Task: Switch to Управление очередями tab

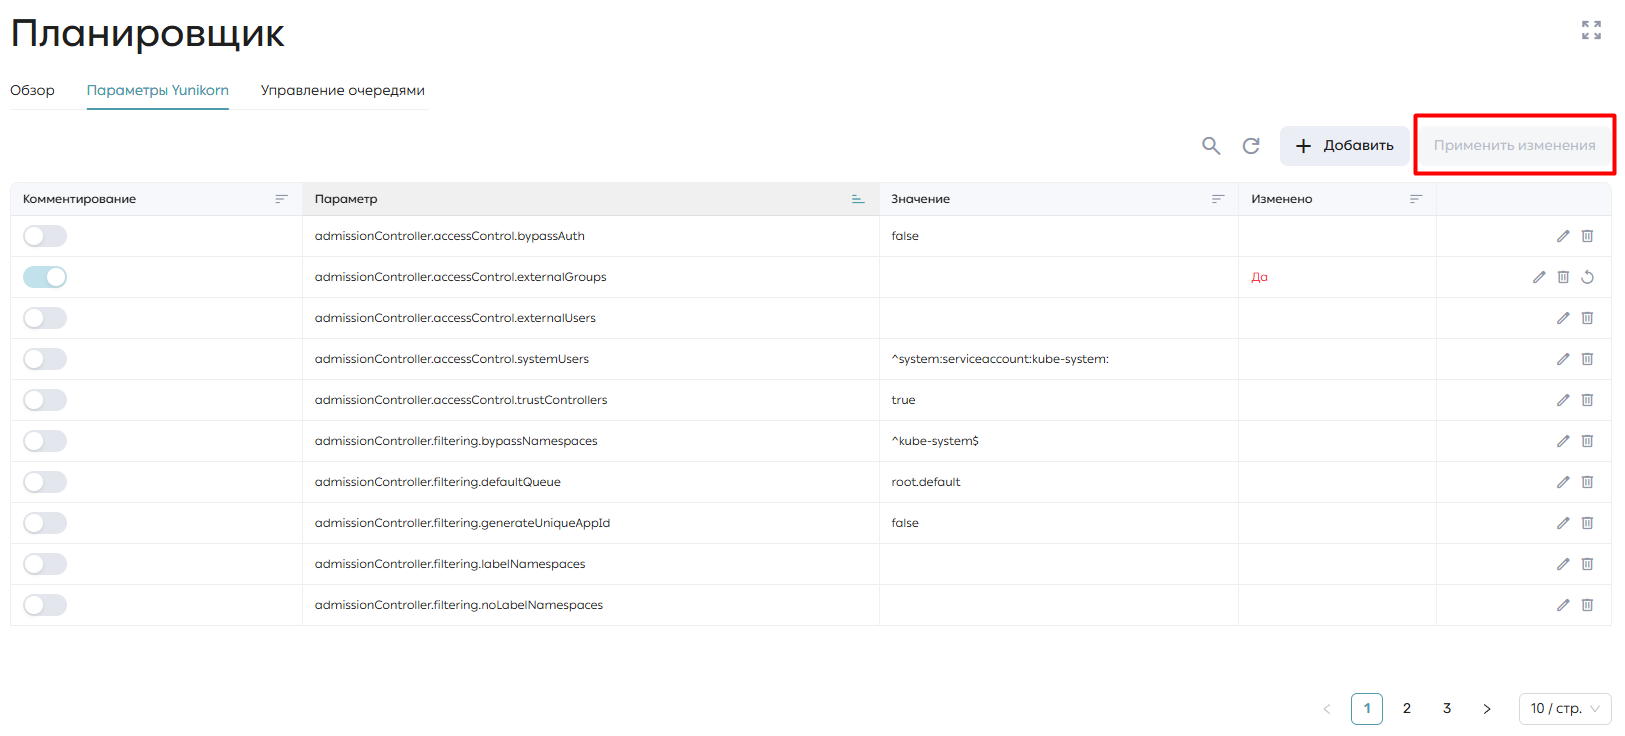Action: click(343, 90)
